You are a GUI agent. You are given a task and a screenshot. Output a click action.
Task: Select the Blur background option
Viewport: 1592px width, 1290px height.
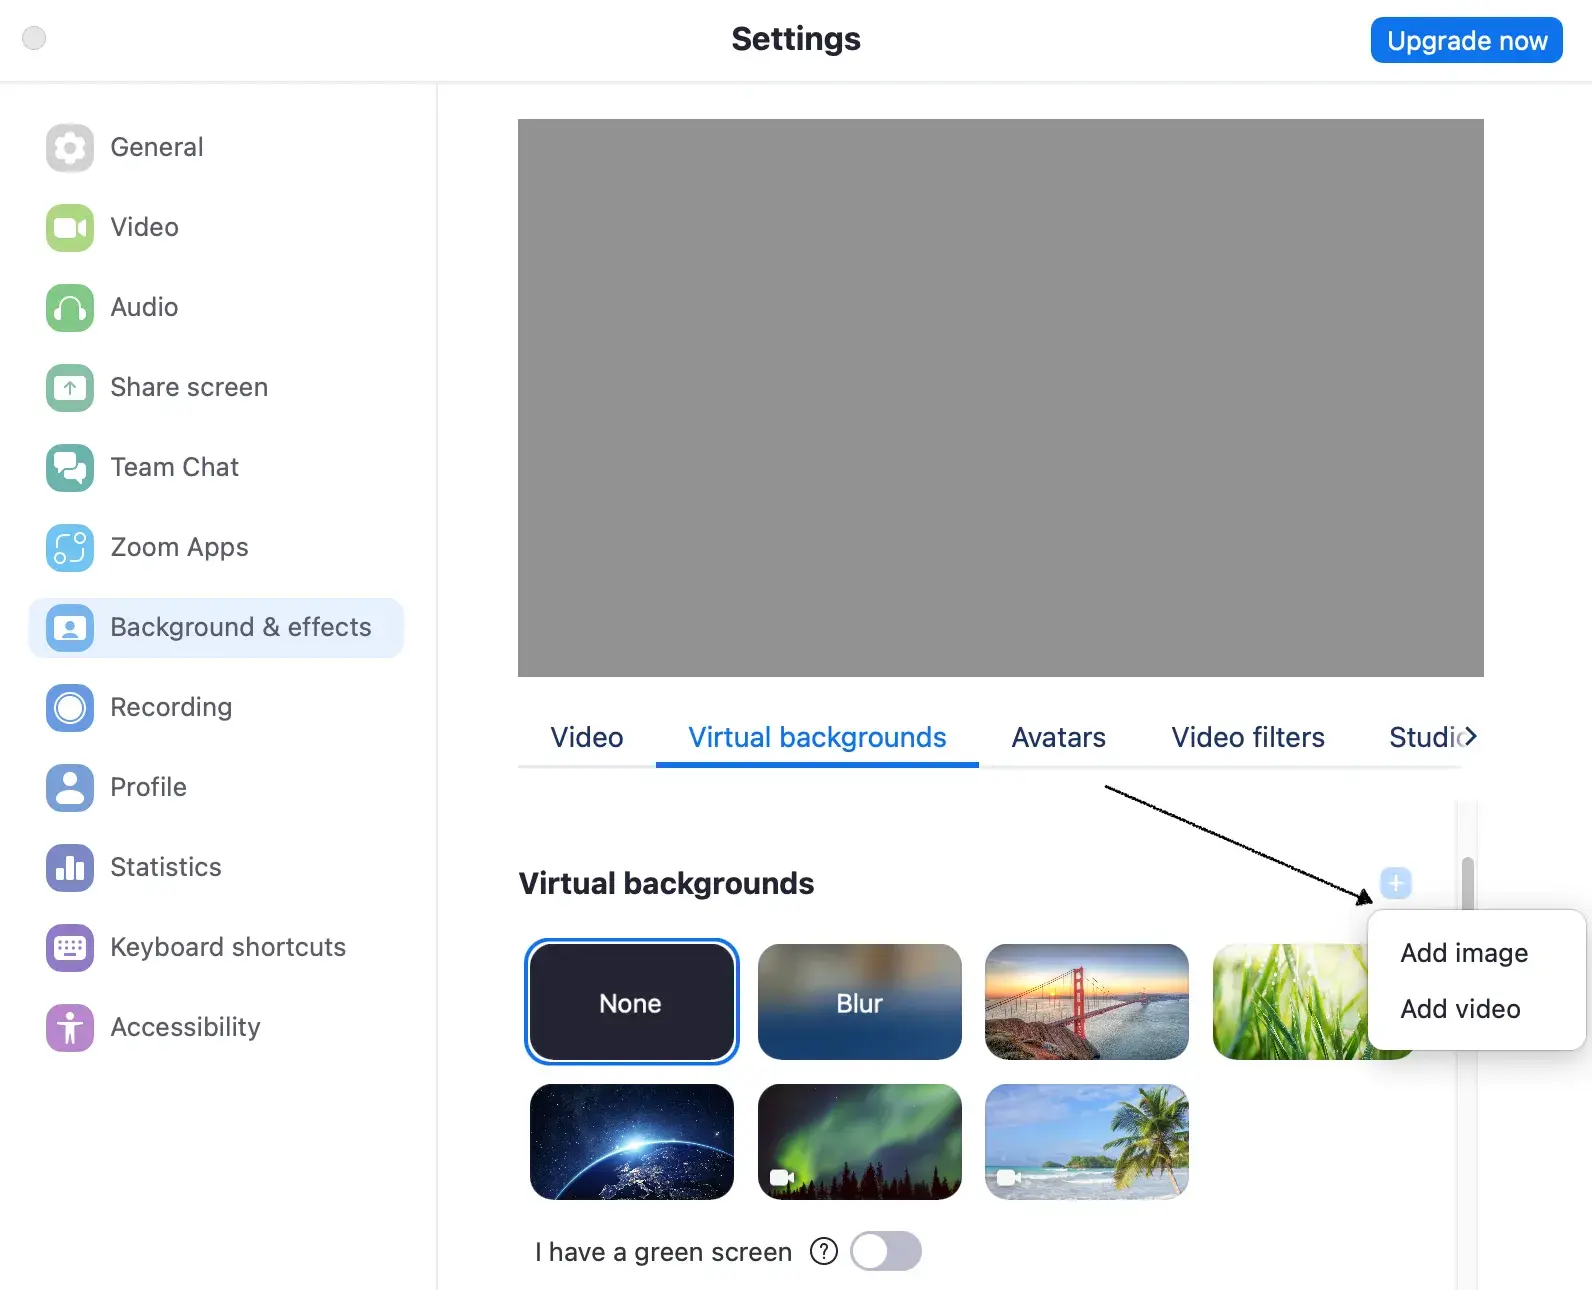pos(860,1002)
